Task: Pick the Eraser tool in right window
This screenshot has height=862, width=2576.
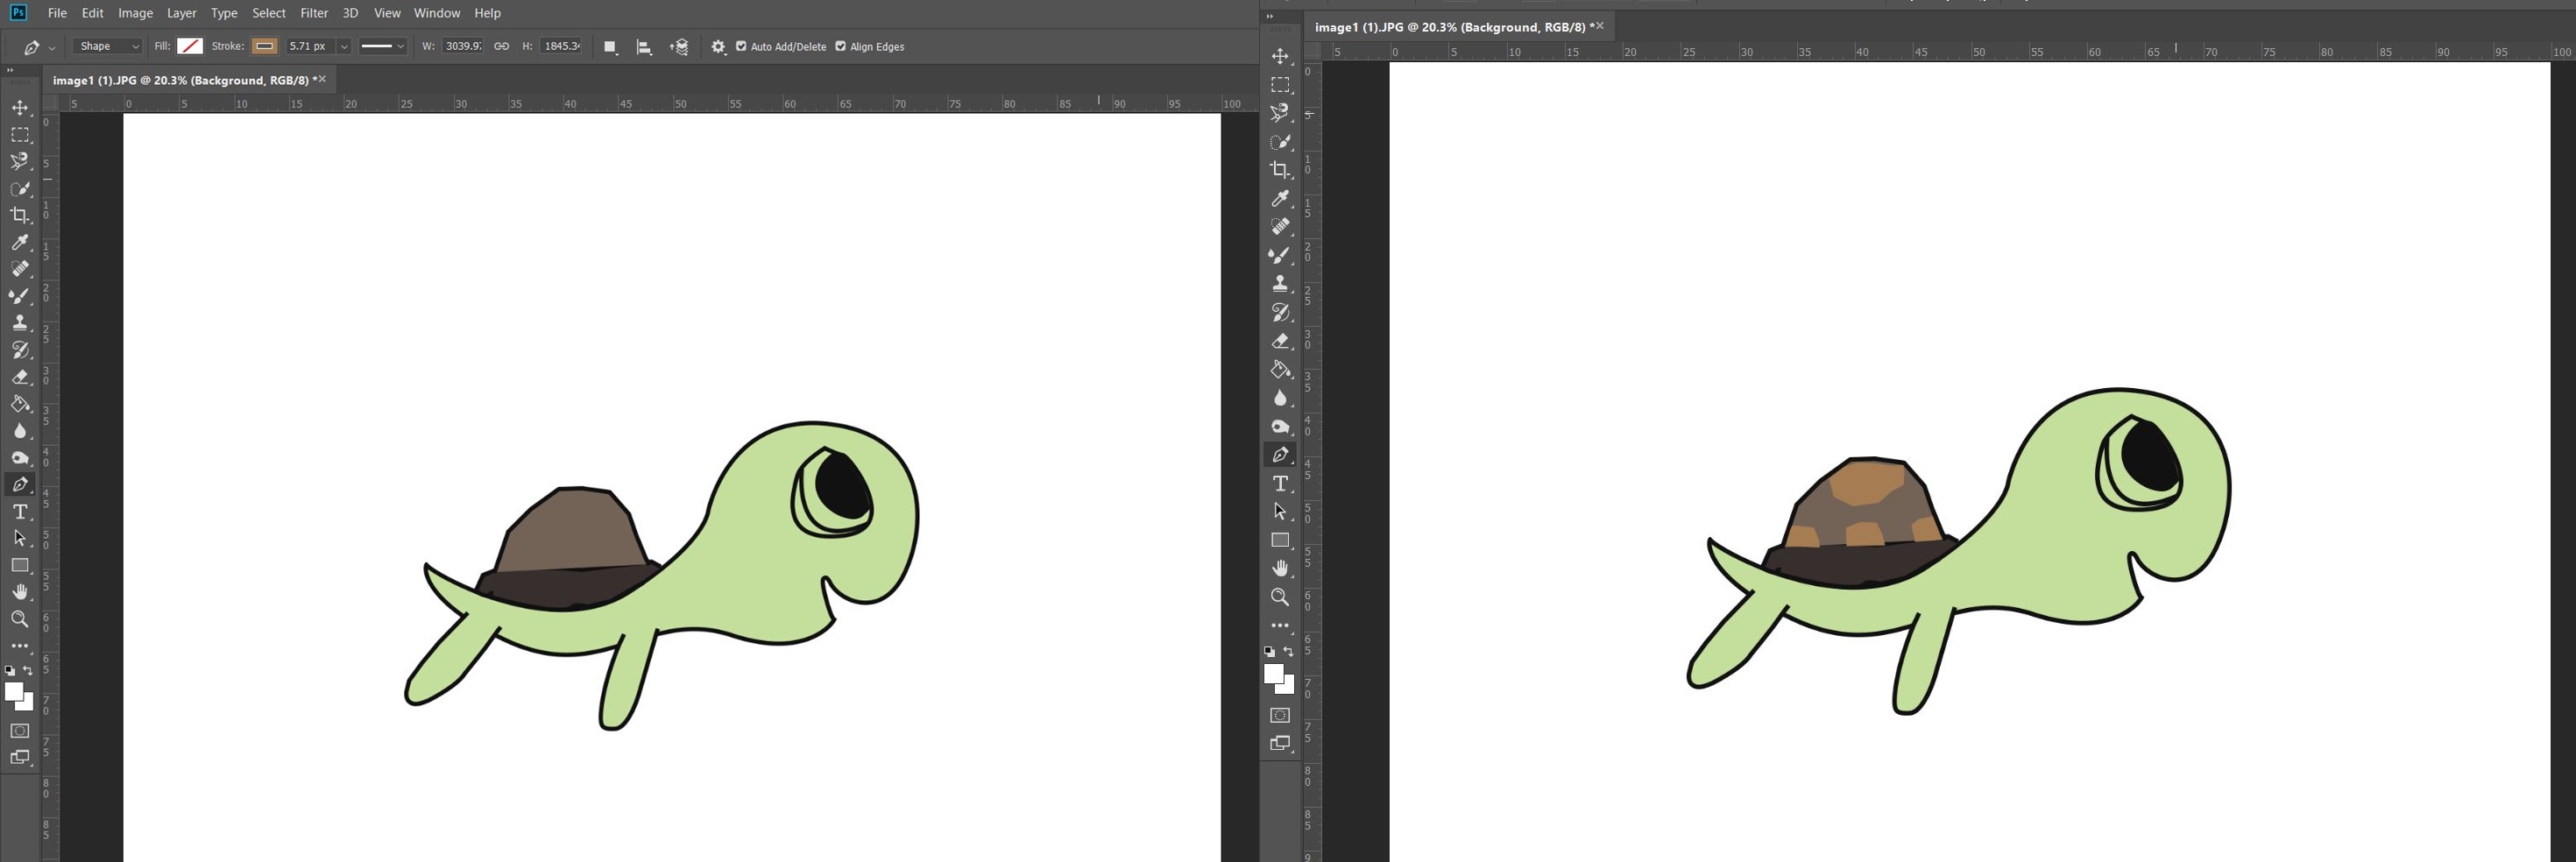Action: 1280,341
